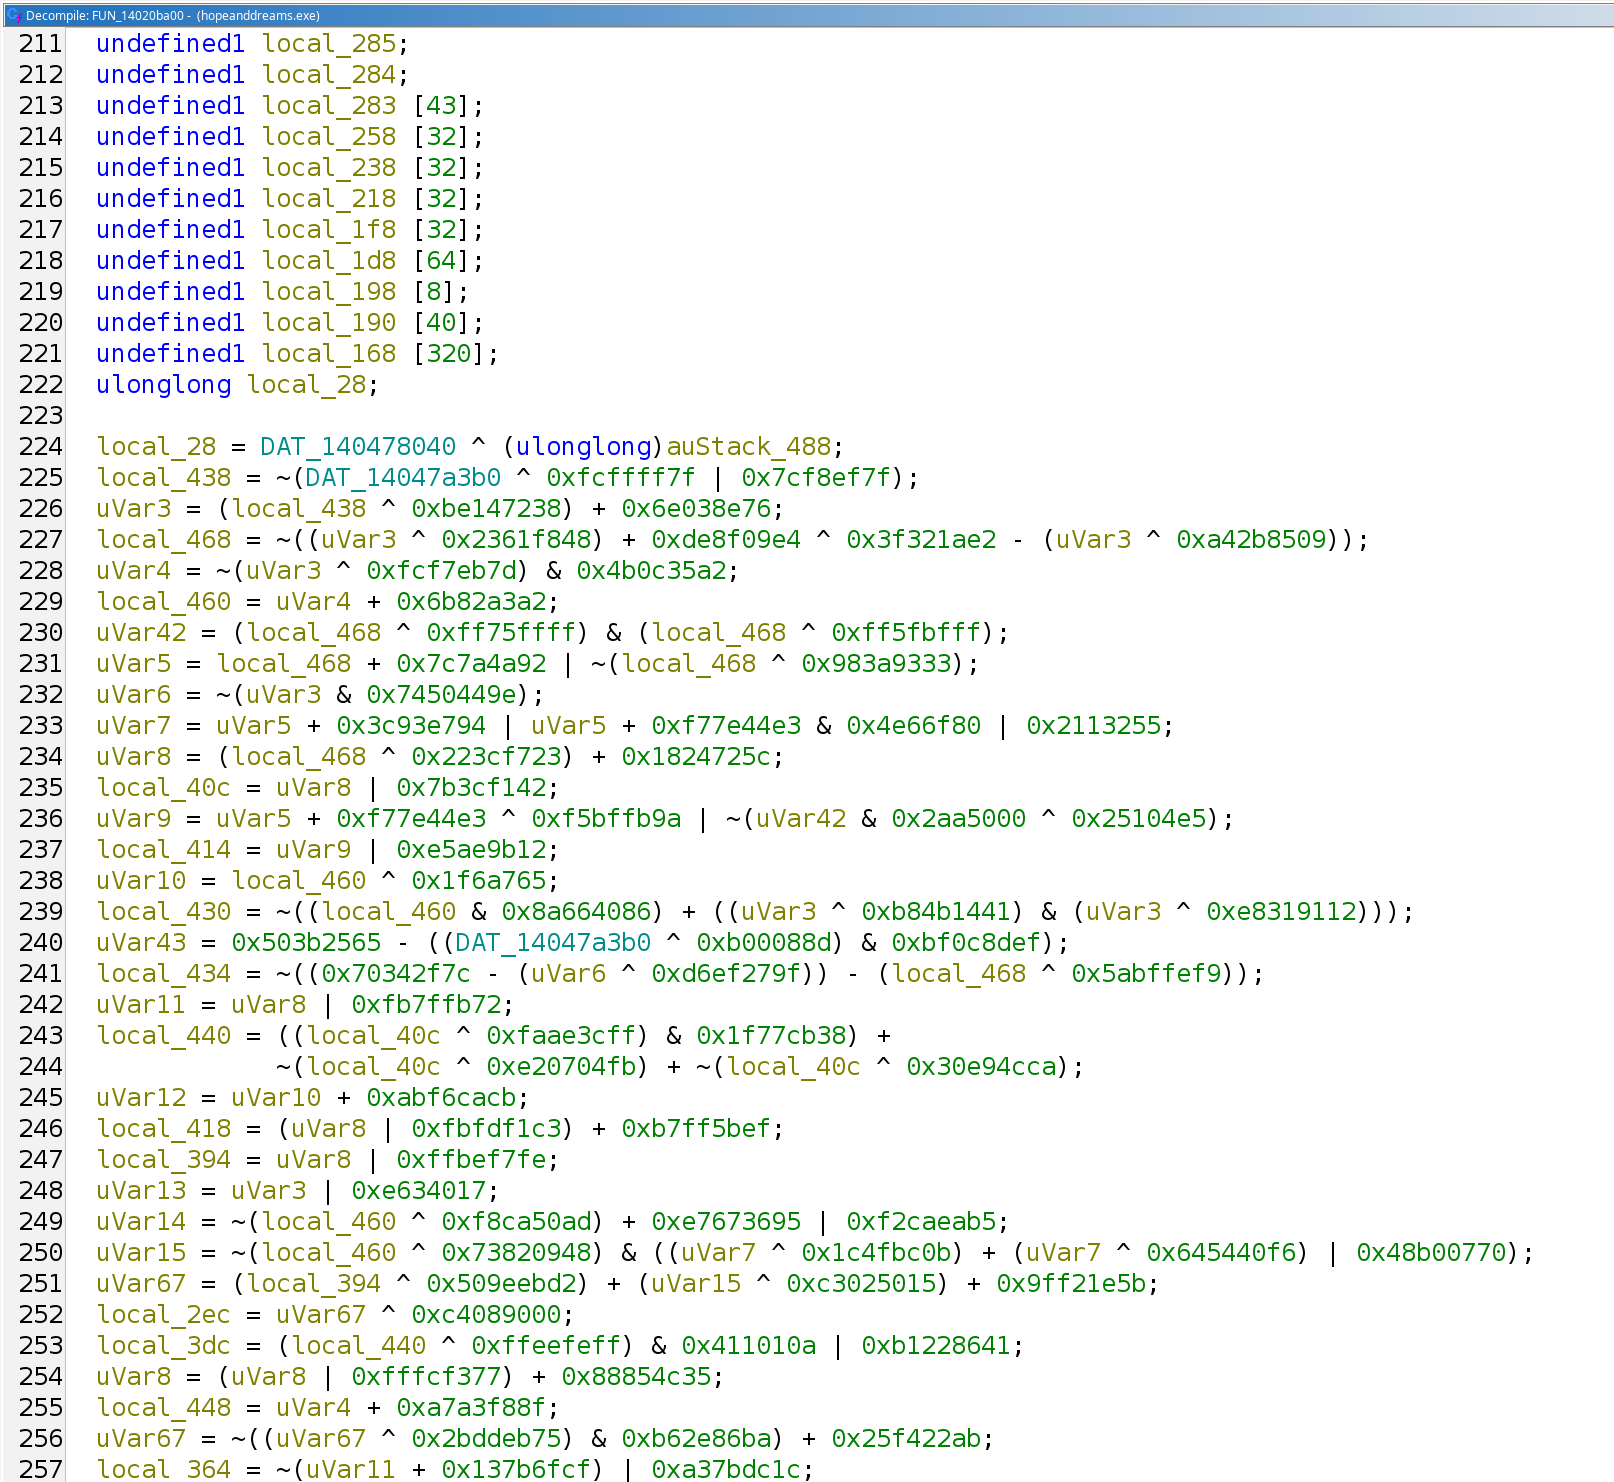
Task: Click the Decompiler icon in the title bar
Action: (12, 16)
